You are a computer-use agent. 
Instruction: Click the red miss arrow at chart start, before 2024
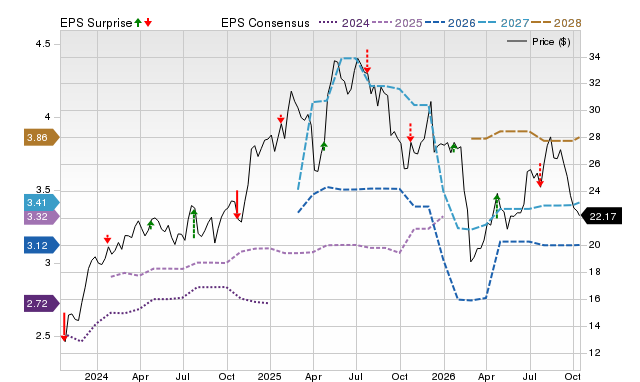64,327
